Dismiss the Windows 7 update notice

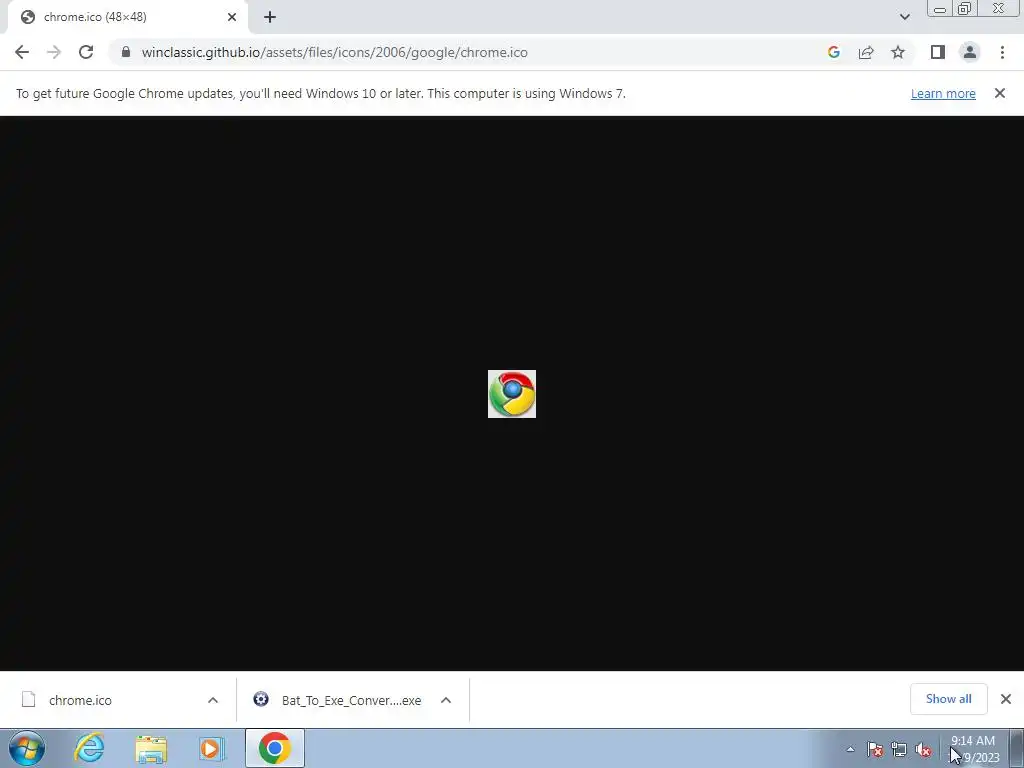pyautogui.click(x=999, y=93)
